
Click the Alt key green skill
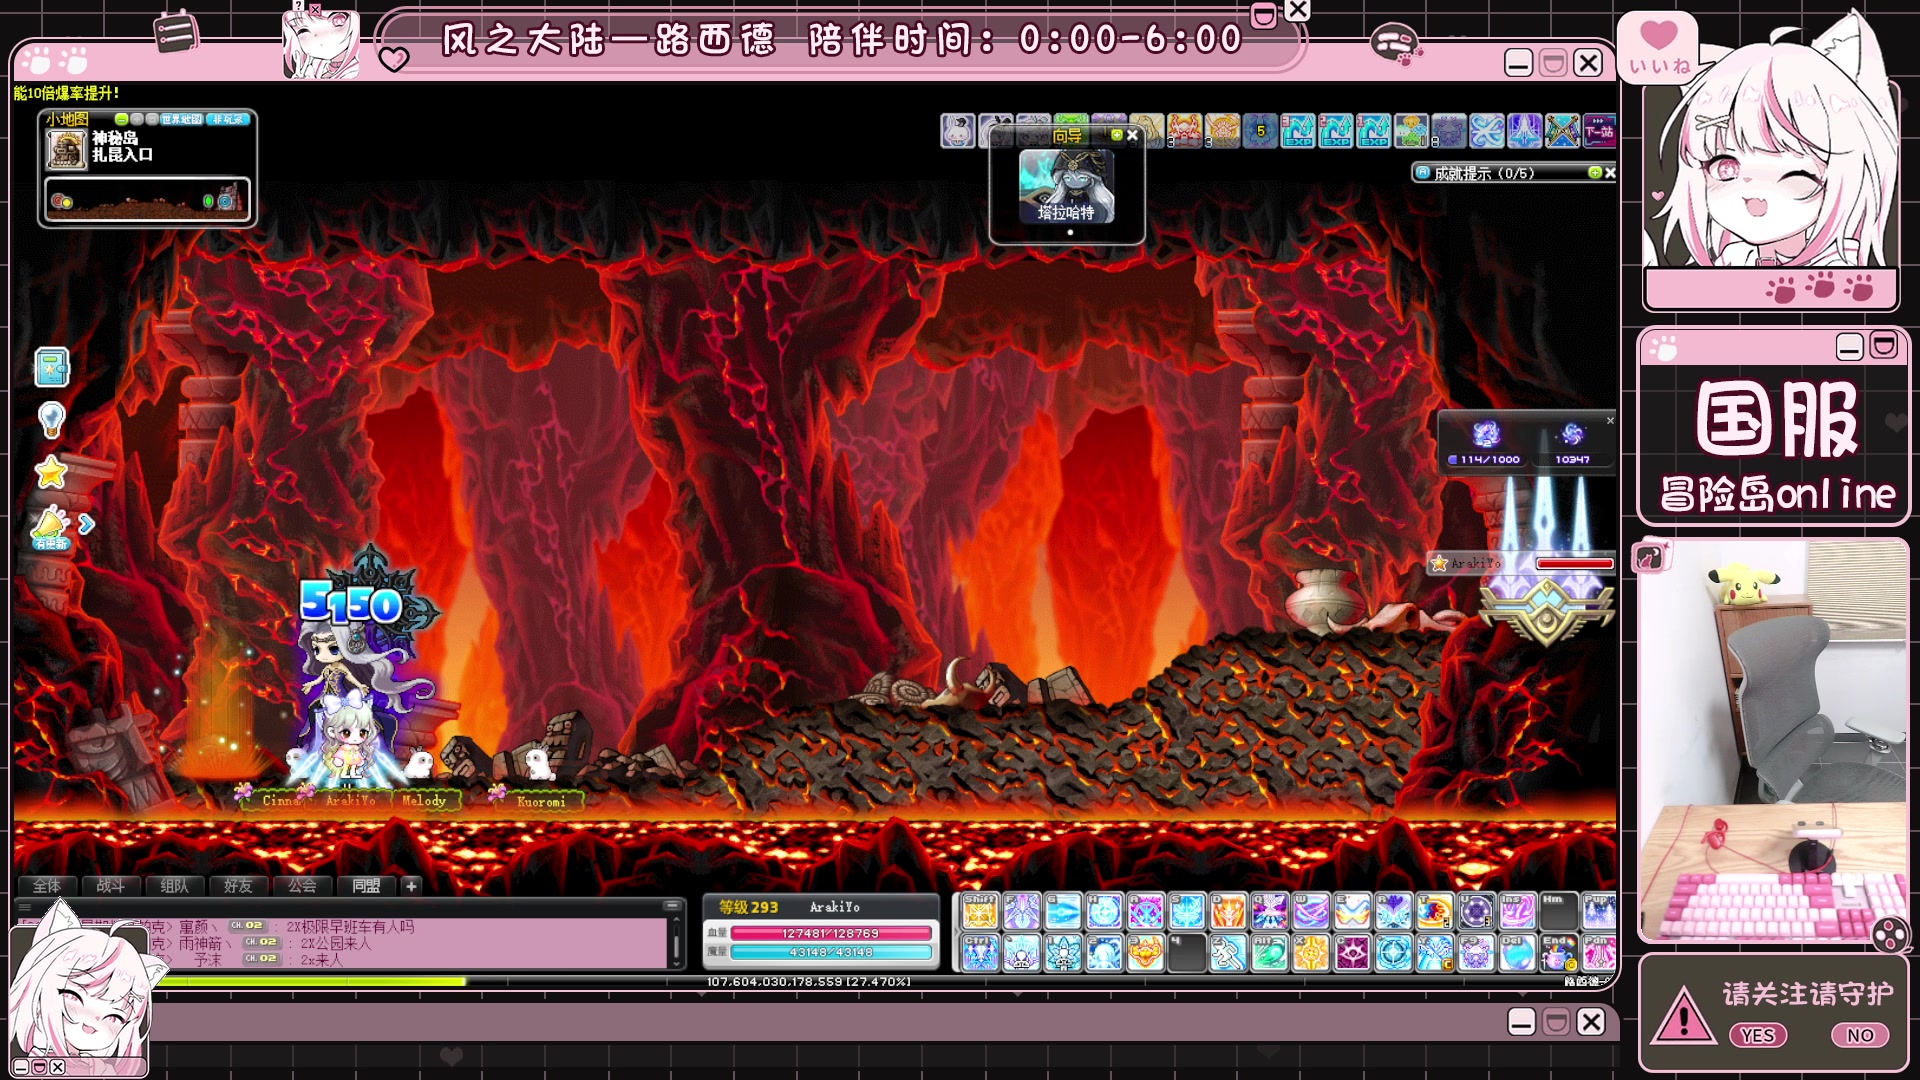tap(1268, 953)
